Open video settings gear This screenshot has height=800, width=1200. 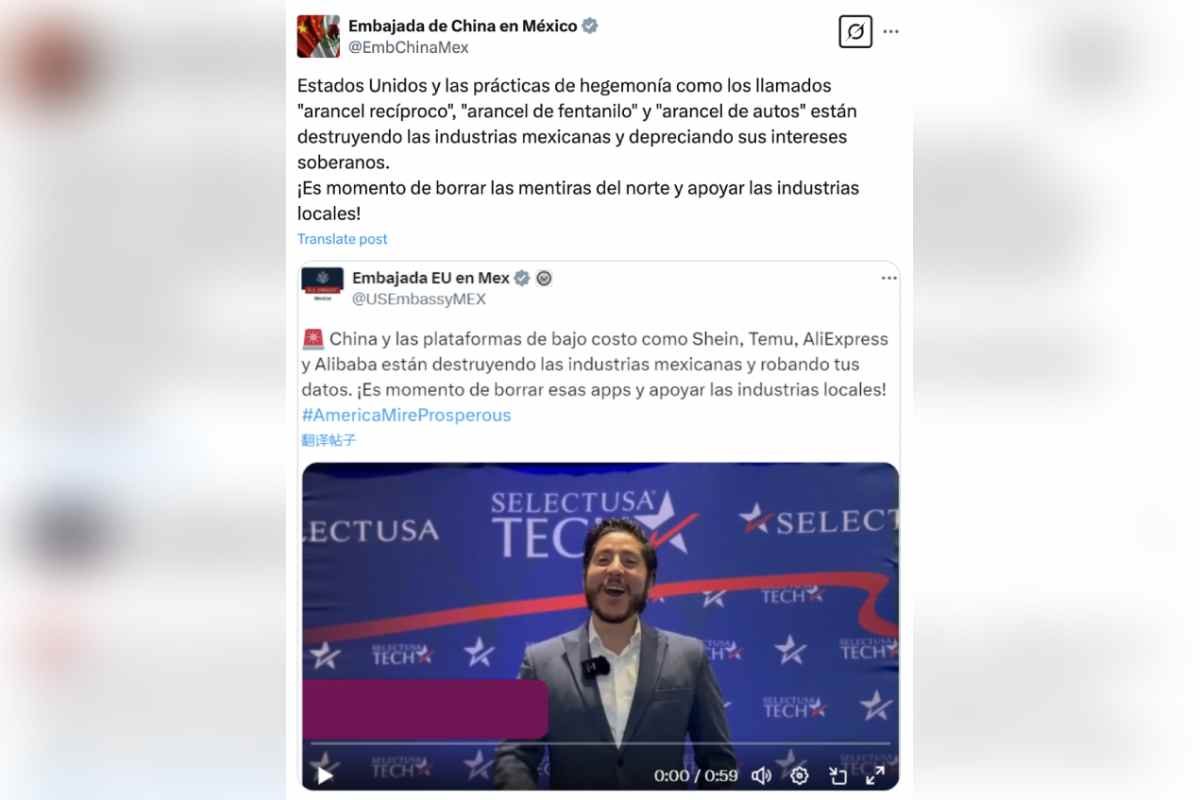(799, 775)
